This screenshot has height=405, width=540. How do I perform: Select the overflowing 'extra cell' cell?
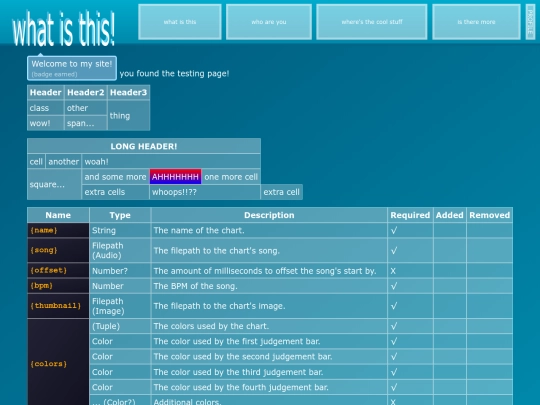tap(282, 192)
